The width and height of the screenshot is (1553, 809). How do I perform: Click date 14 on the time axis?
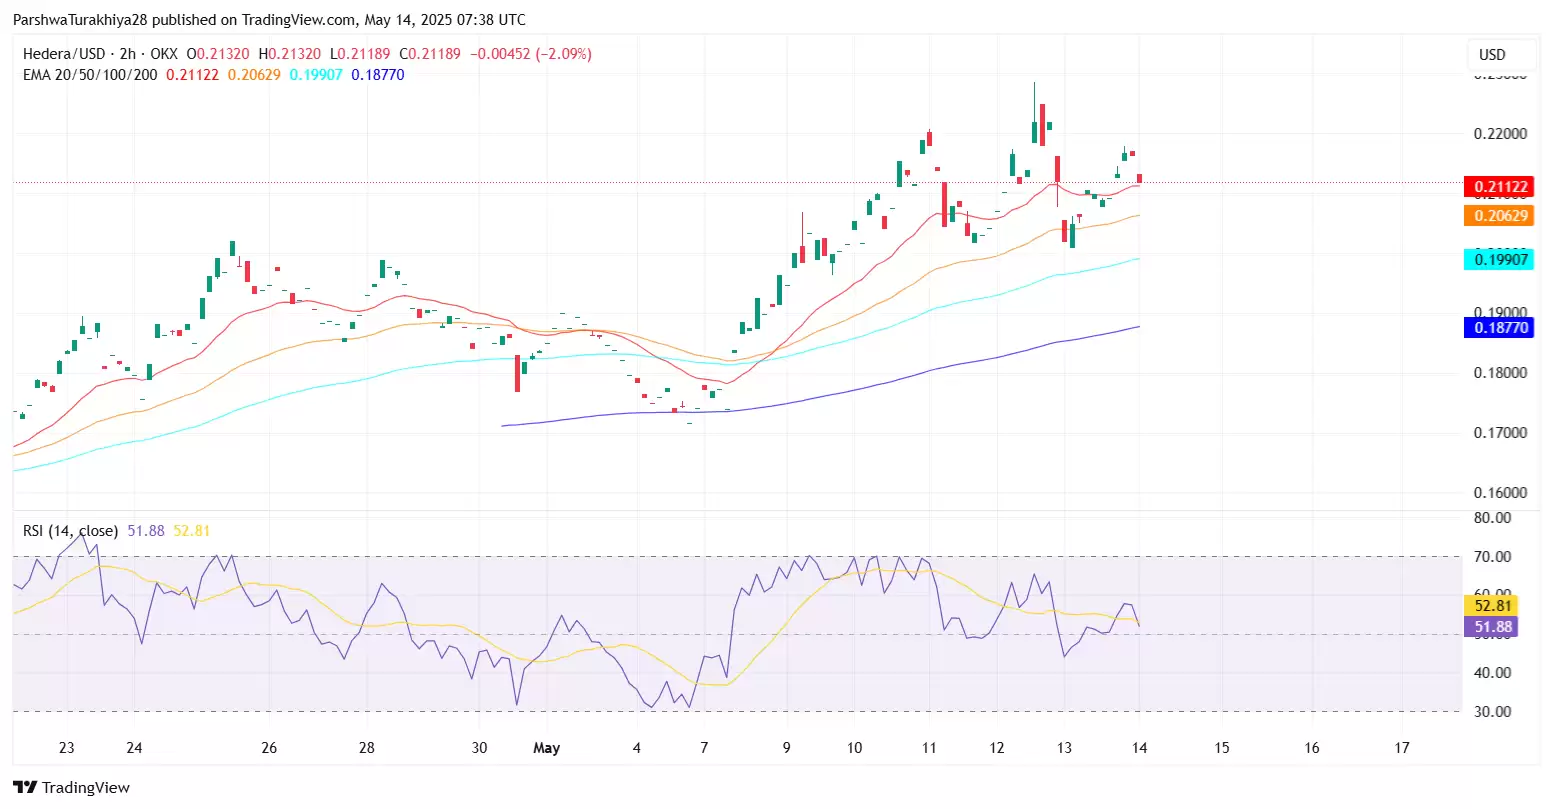[1139, 748]
